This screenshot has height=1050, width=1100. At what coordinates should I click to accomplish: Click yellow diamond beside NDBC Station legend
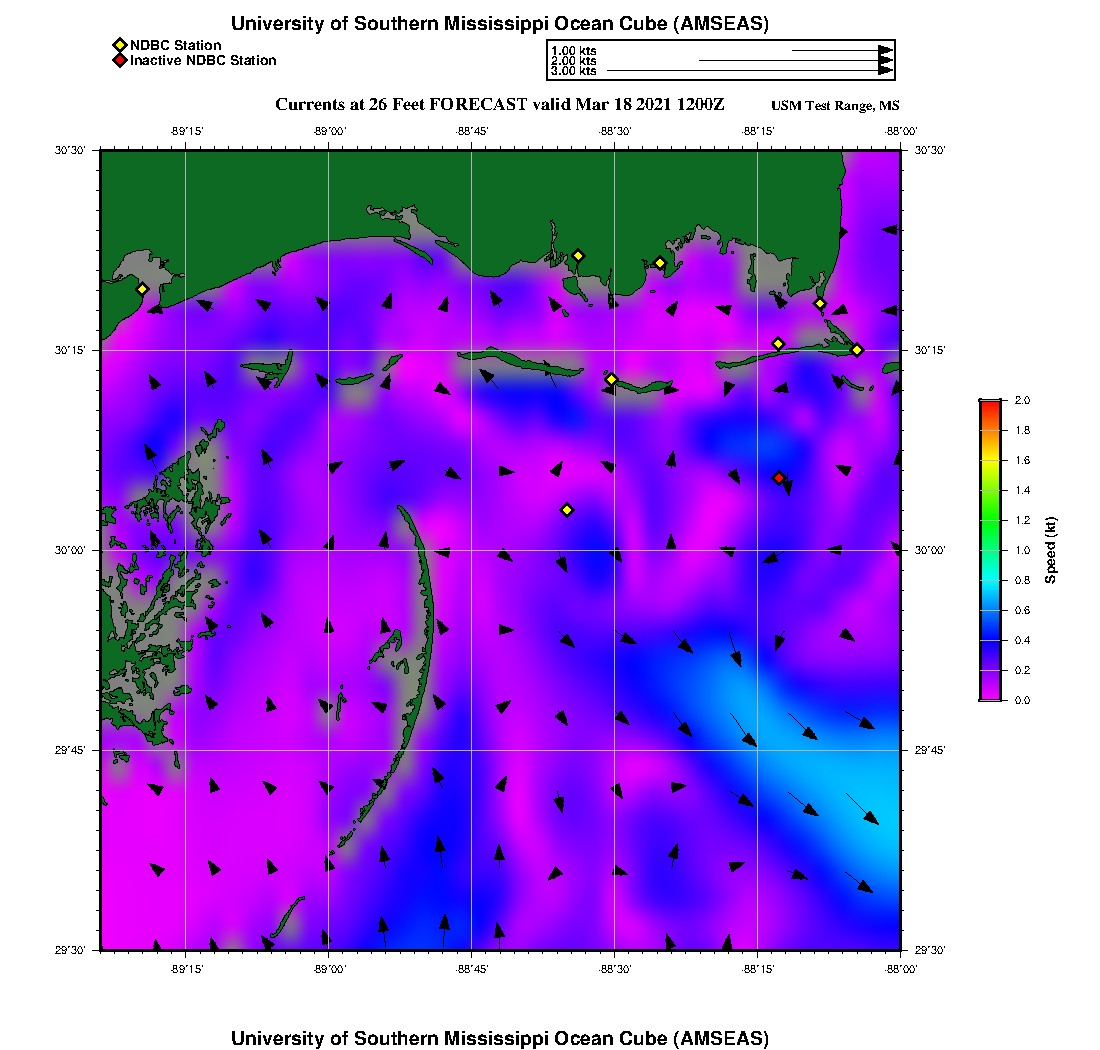(120, 45)
